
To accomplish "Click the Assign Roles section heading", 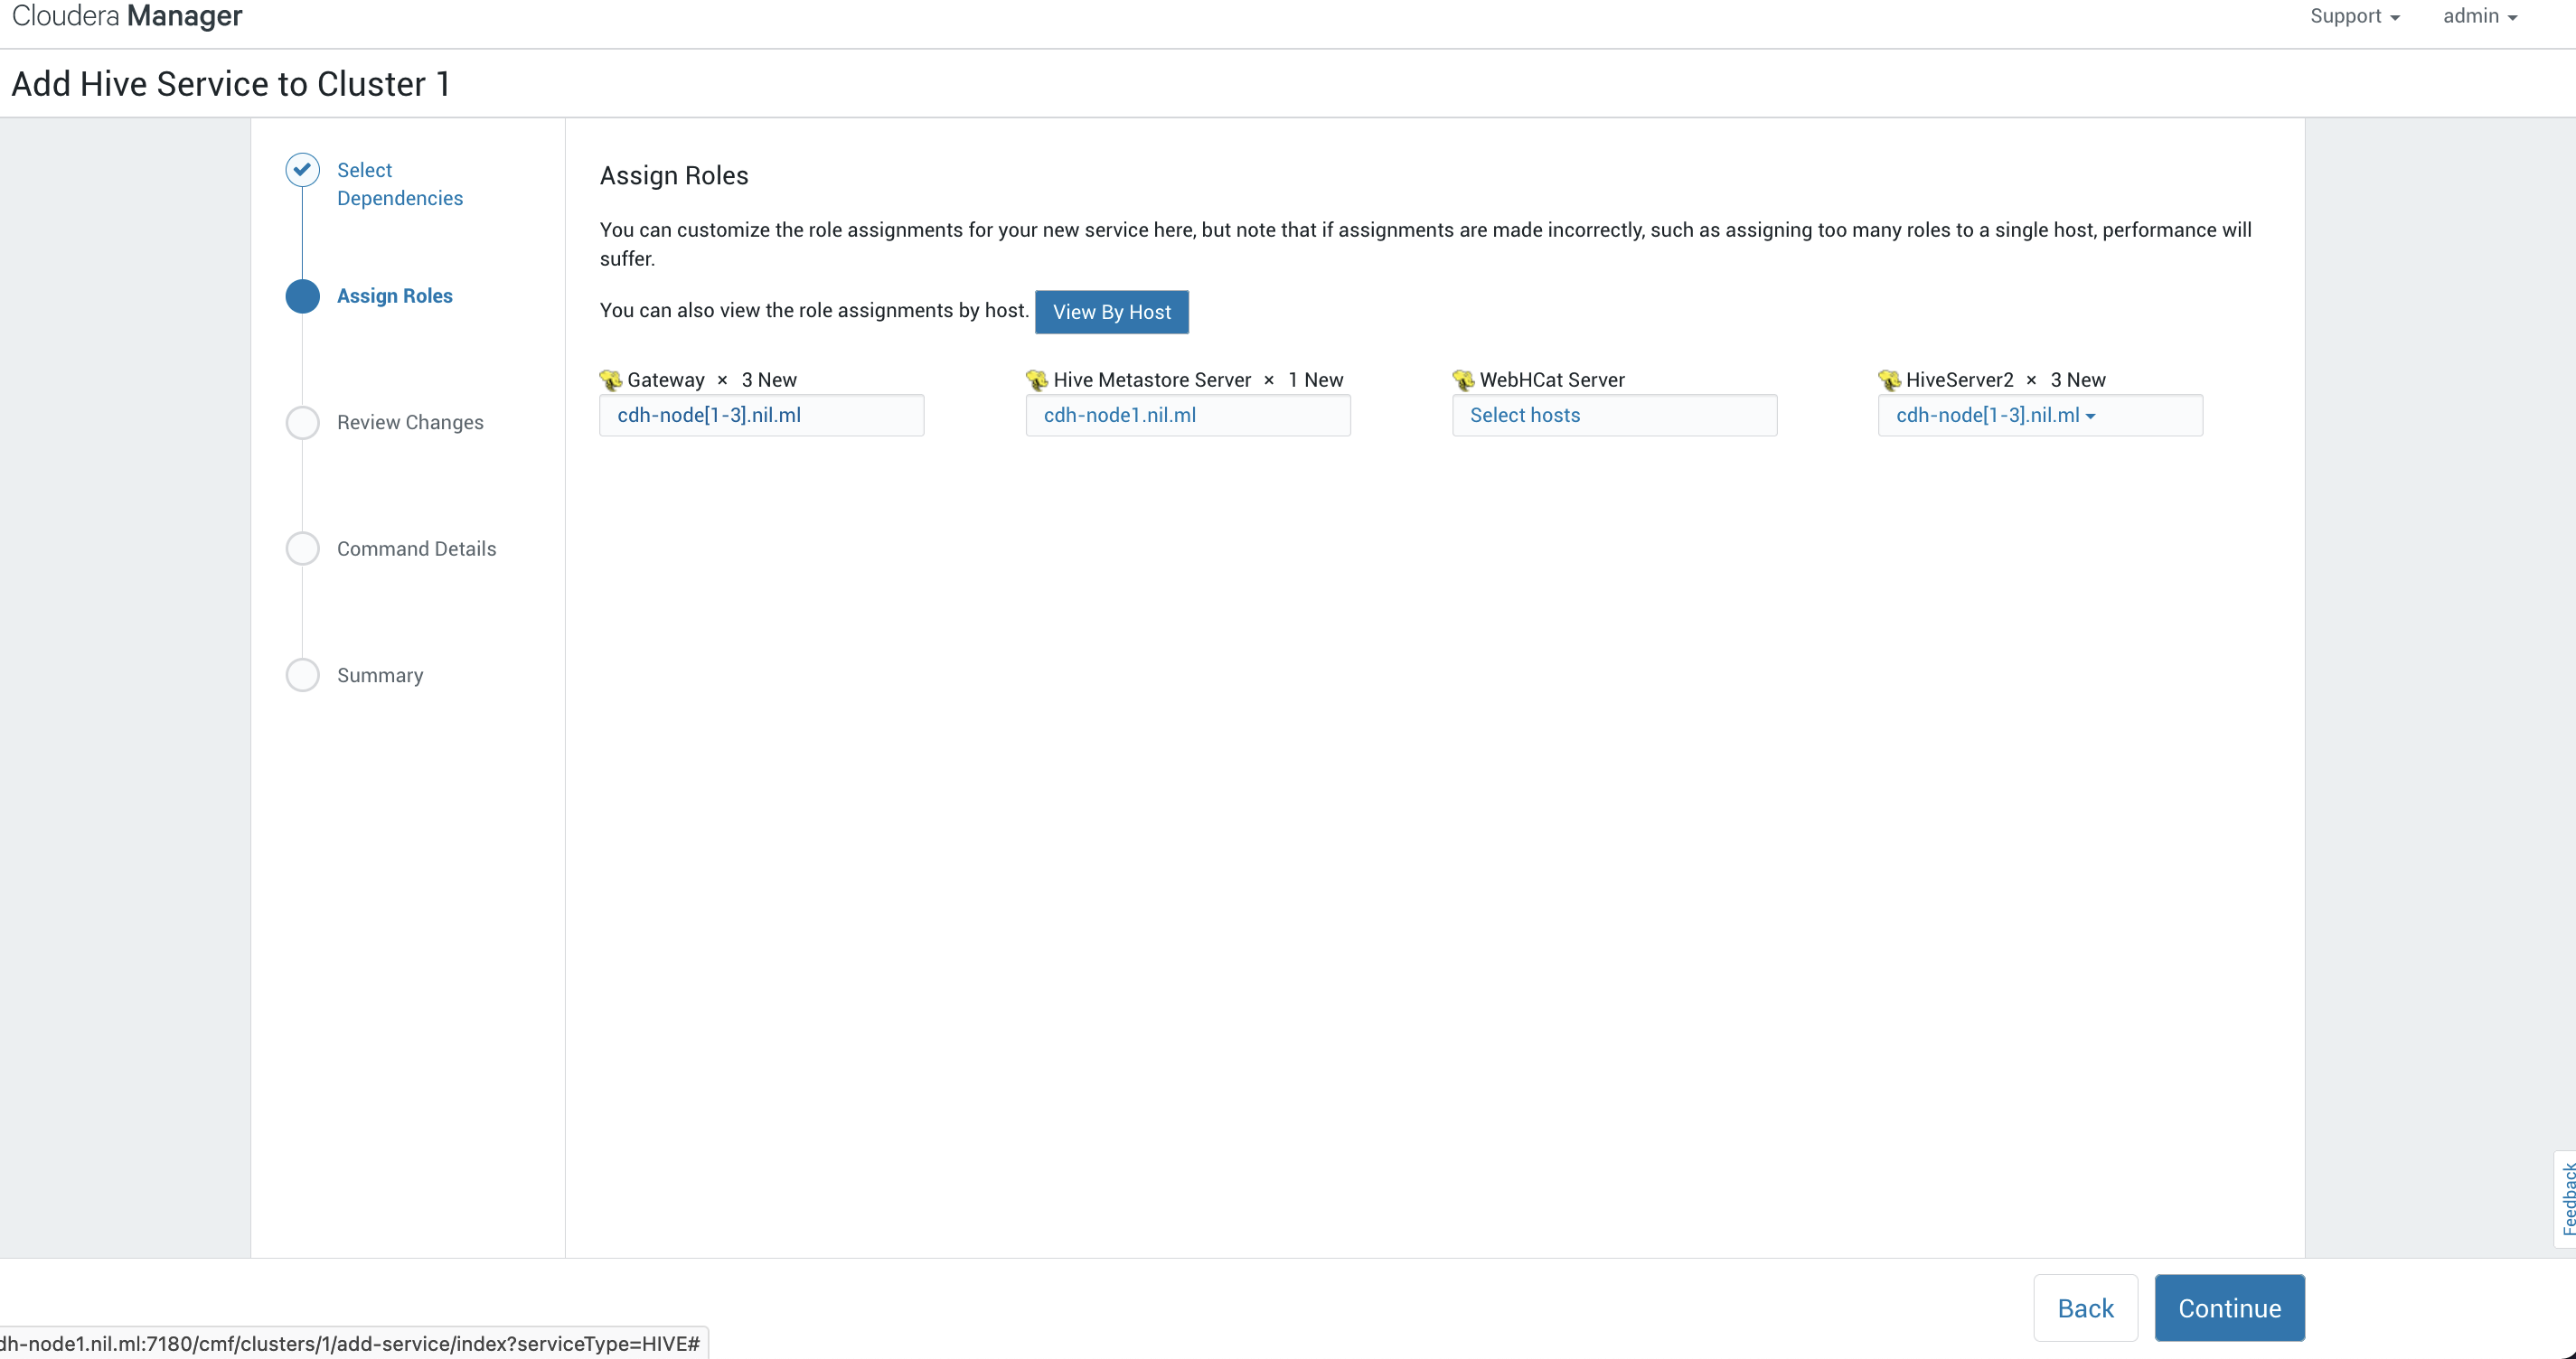I will click(674, 175).
